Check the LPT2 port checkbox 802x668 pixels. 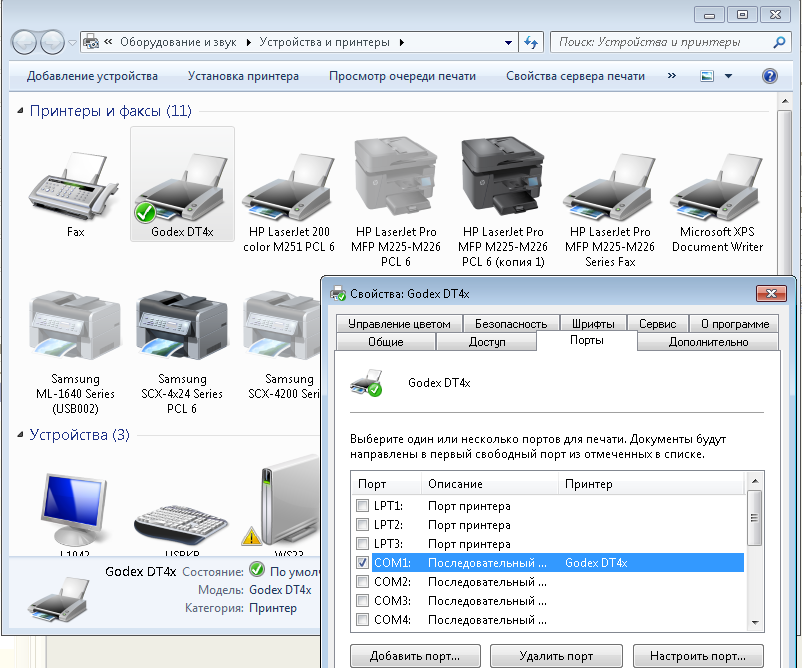[x=362, y=525]
